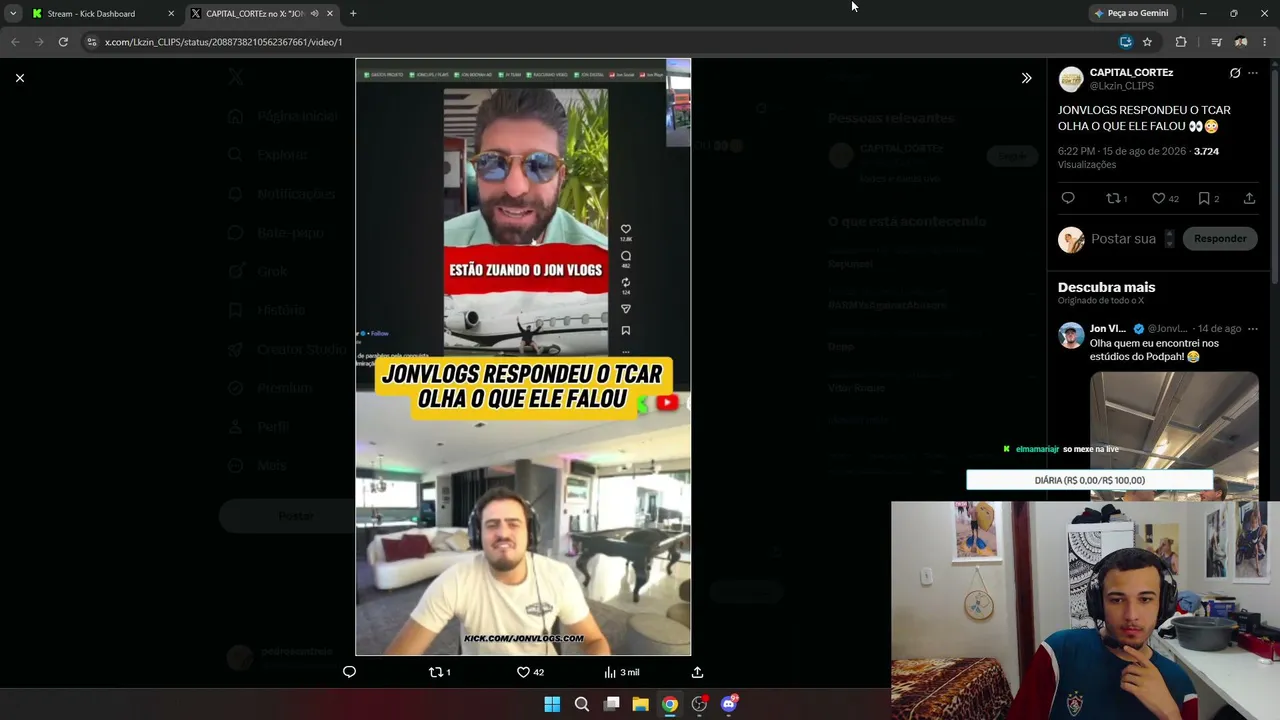Click the Responder button

1220,238
